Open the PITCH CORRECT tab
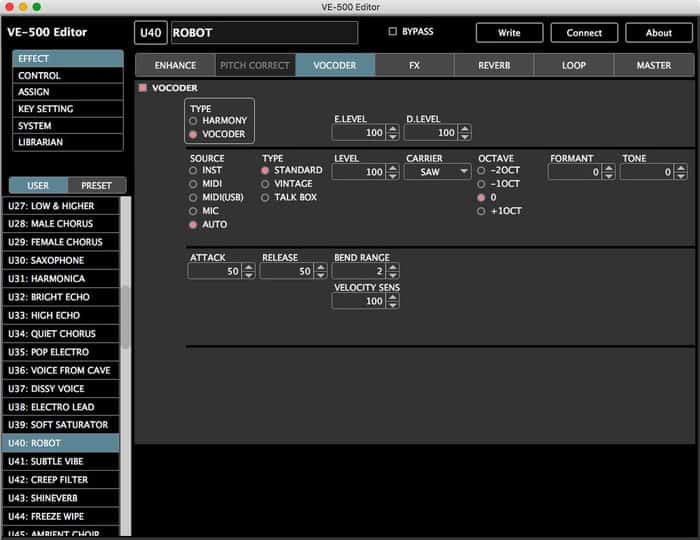 255,65
